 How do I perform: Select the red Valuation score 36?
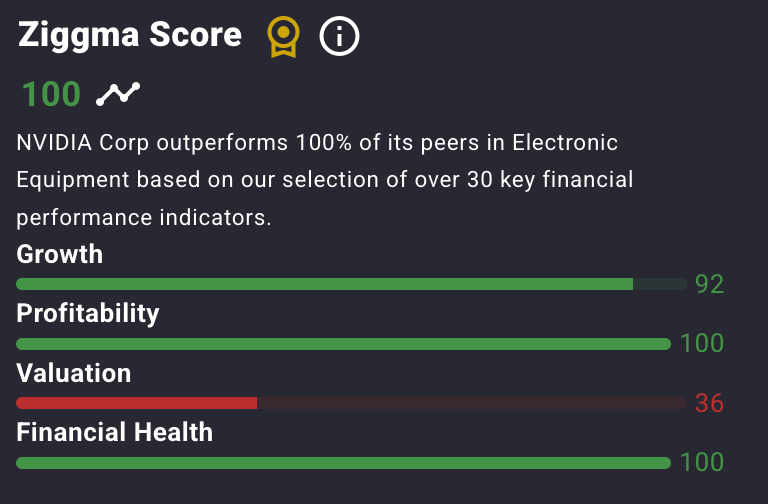(x=709, y=403)
